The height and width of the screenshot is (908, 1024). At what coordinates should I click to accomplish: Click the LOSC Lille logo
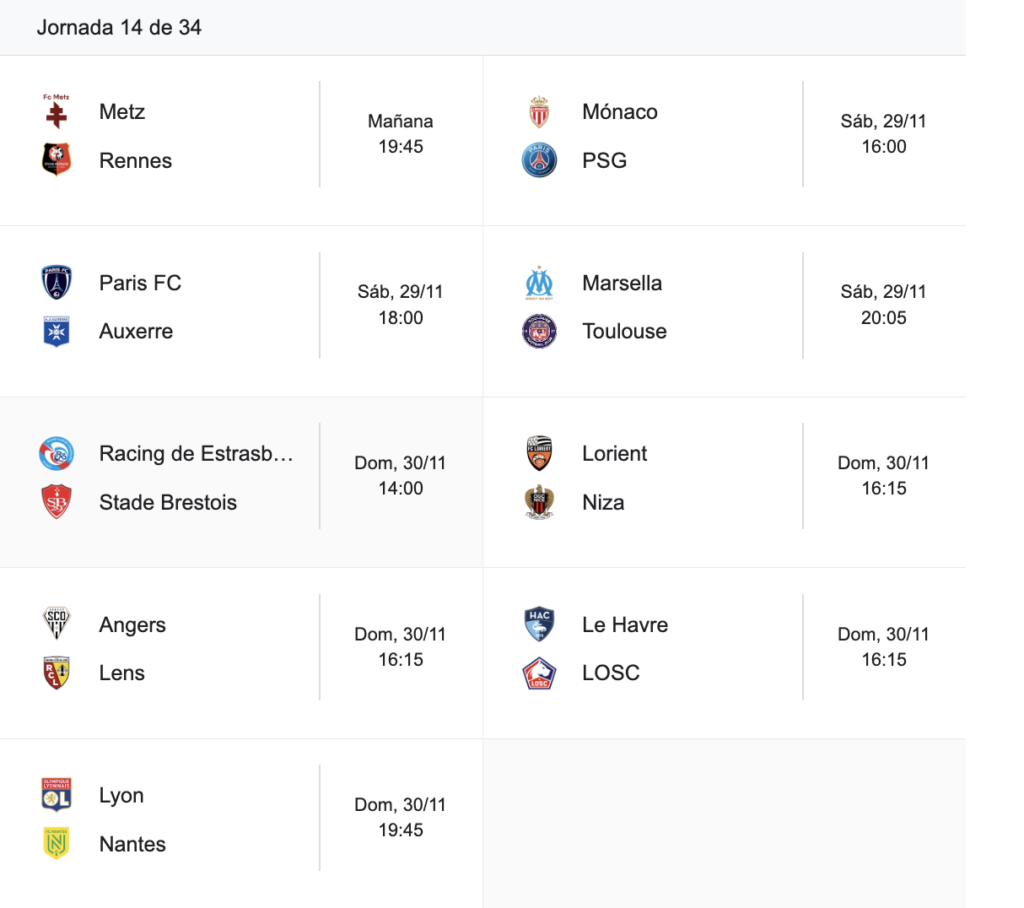click(539, 673)
